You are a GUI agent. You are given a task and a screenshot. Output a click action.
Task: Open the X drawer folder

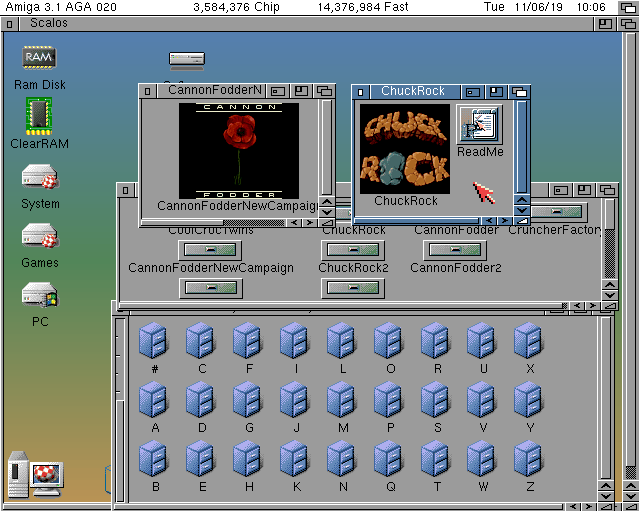click(x=528, y=340)
